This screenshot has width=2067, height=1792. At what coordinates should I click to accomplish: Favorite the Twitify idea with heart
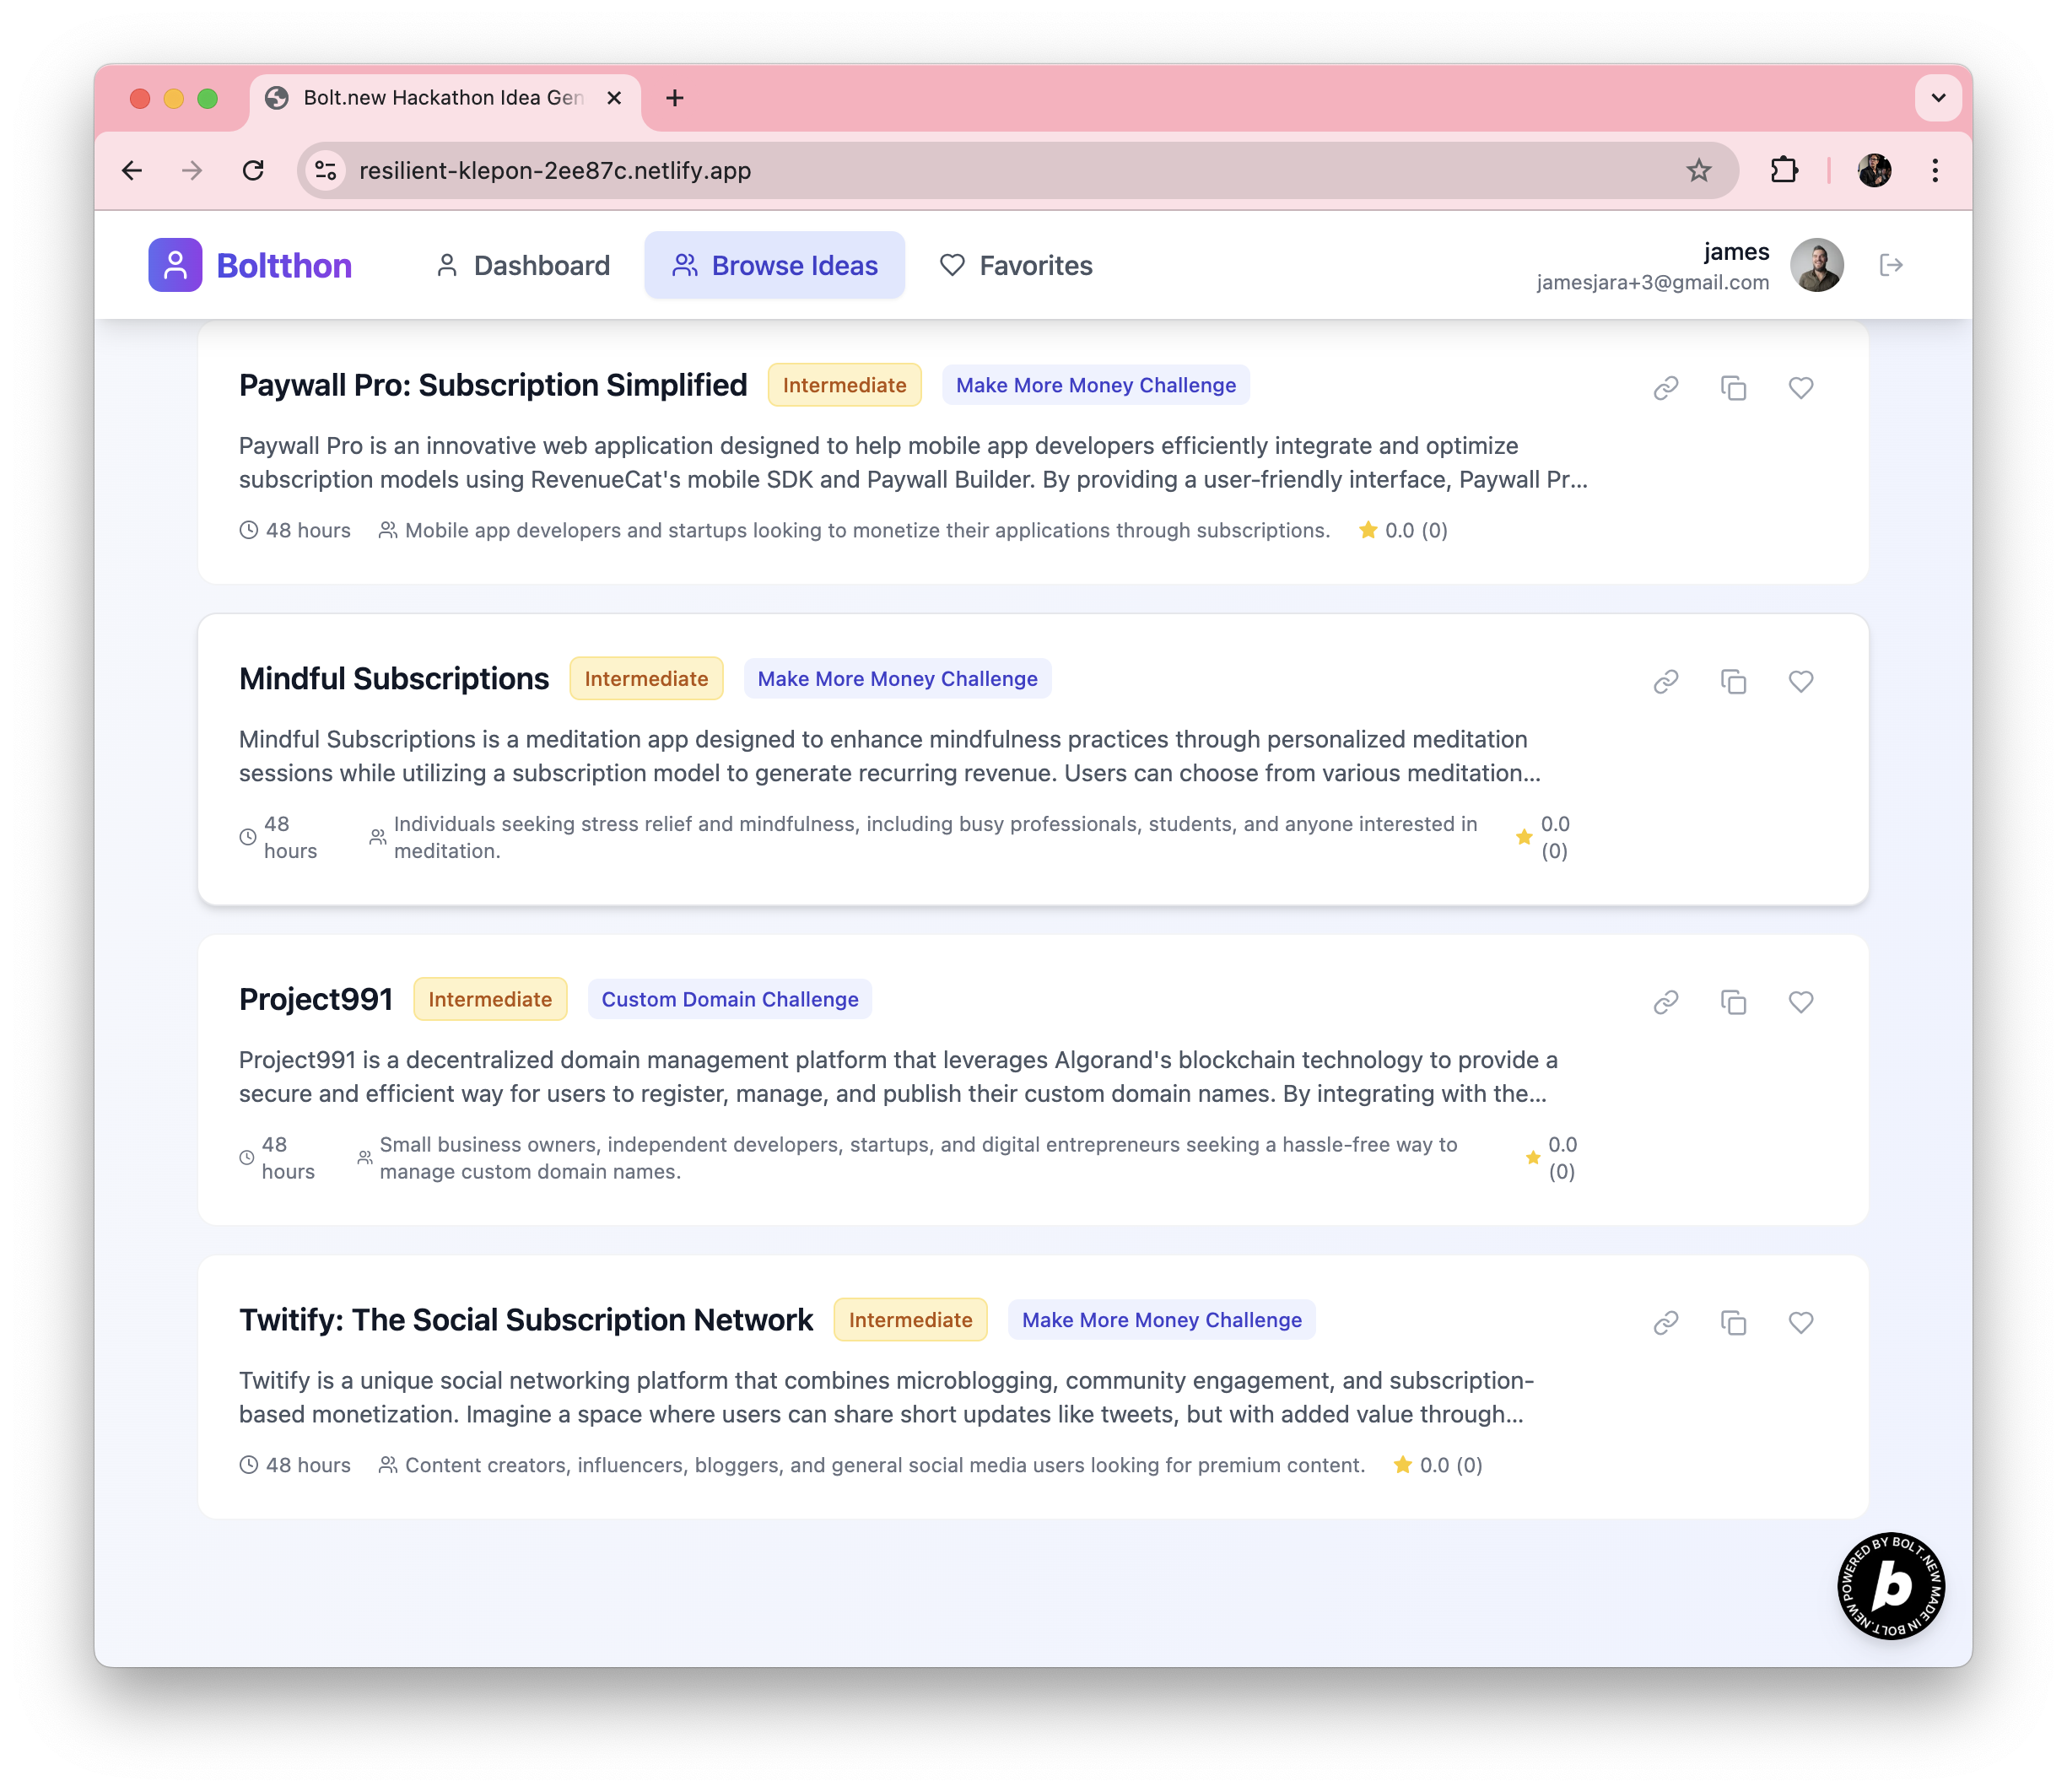1800,1323
